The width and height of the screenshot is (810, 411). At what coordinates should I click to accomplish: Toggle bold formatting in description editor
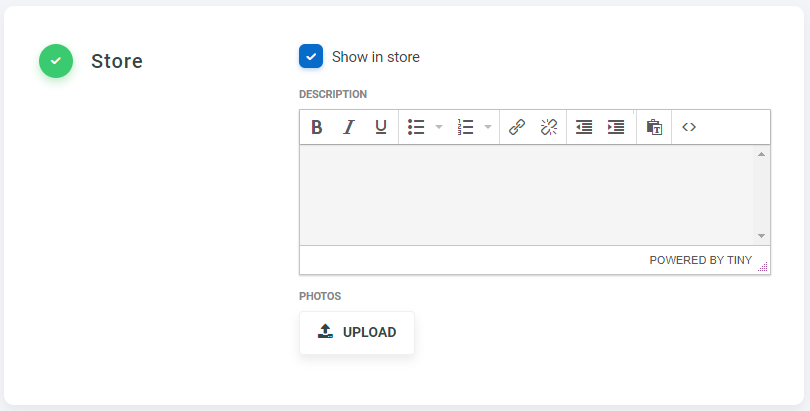[316, 127]
